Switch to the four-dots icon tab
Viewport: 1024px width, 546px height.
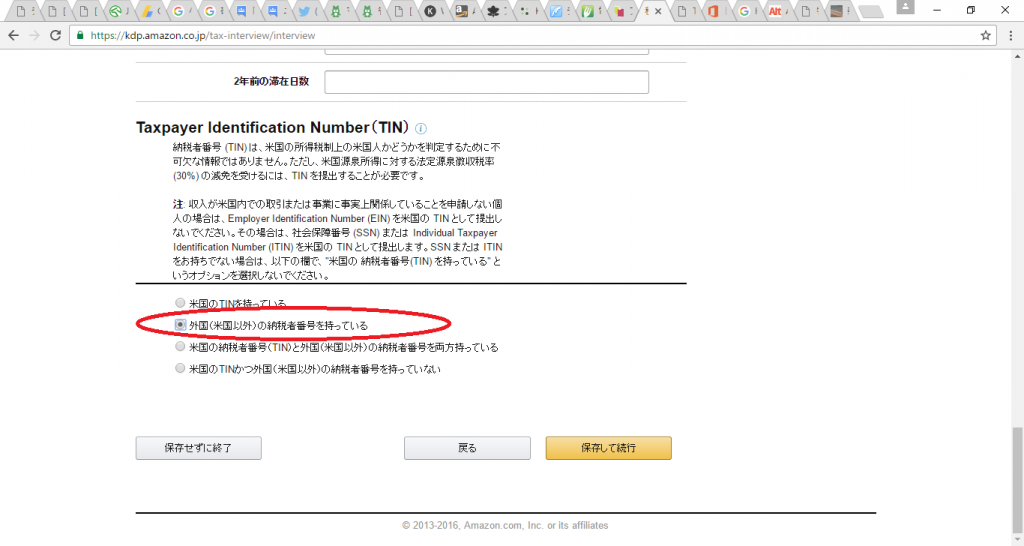(x=524, y=11)
